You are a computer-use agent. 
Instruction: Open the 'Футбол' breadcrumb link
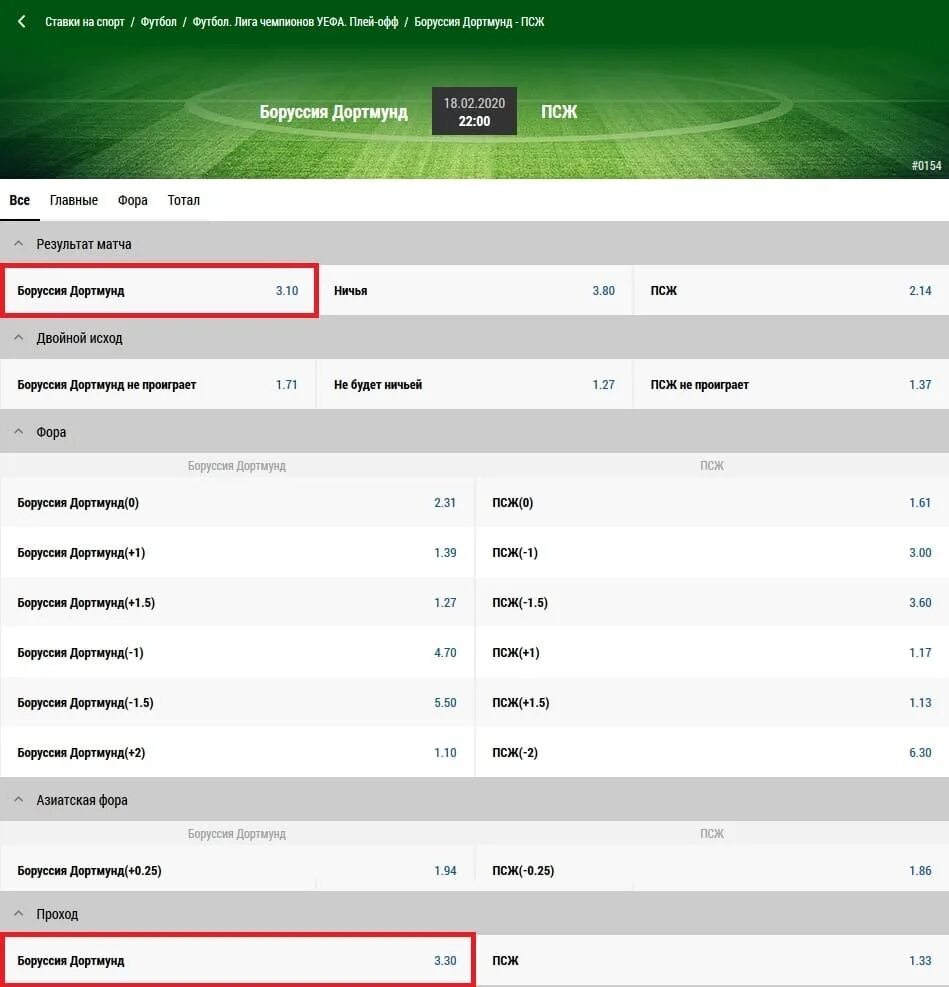159,22
